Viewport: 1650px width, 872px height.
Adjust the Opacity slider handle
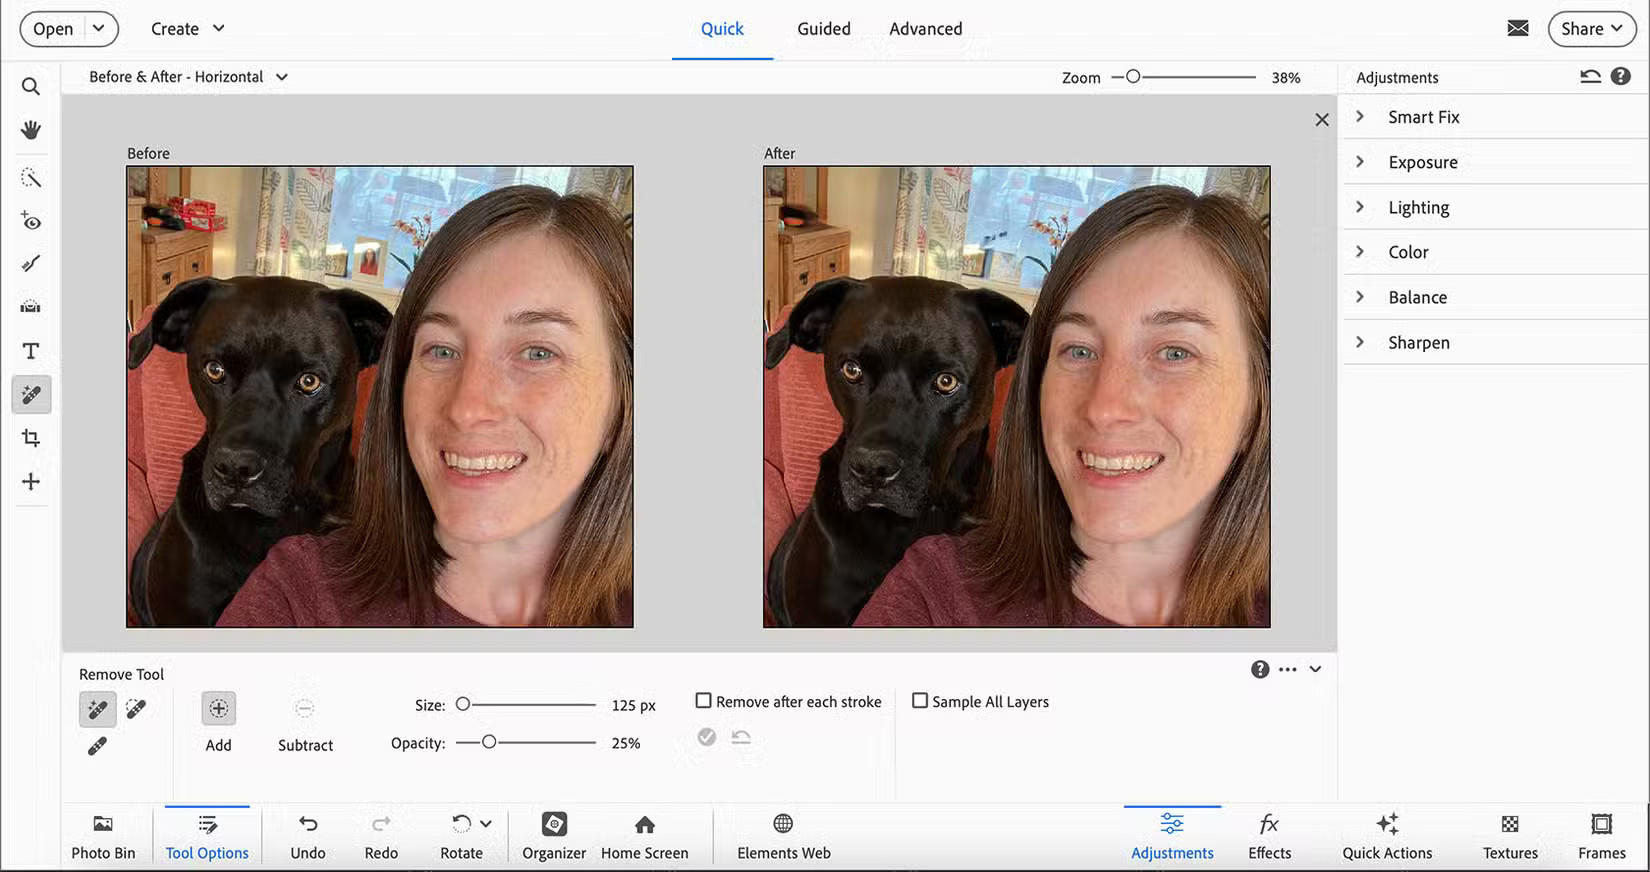(x=489, y=742)
